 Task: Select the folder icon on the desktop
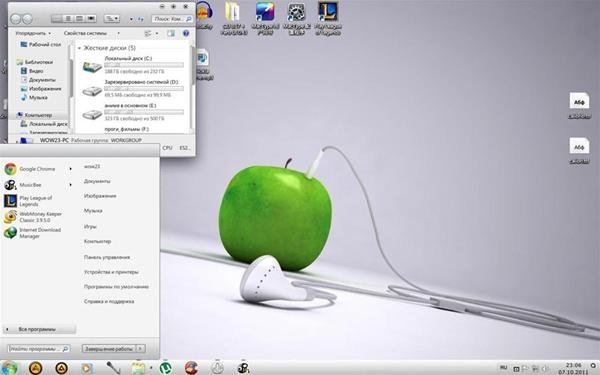coord(233,19)
